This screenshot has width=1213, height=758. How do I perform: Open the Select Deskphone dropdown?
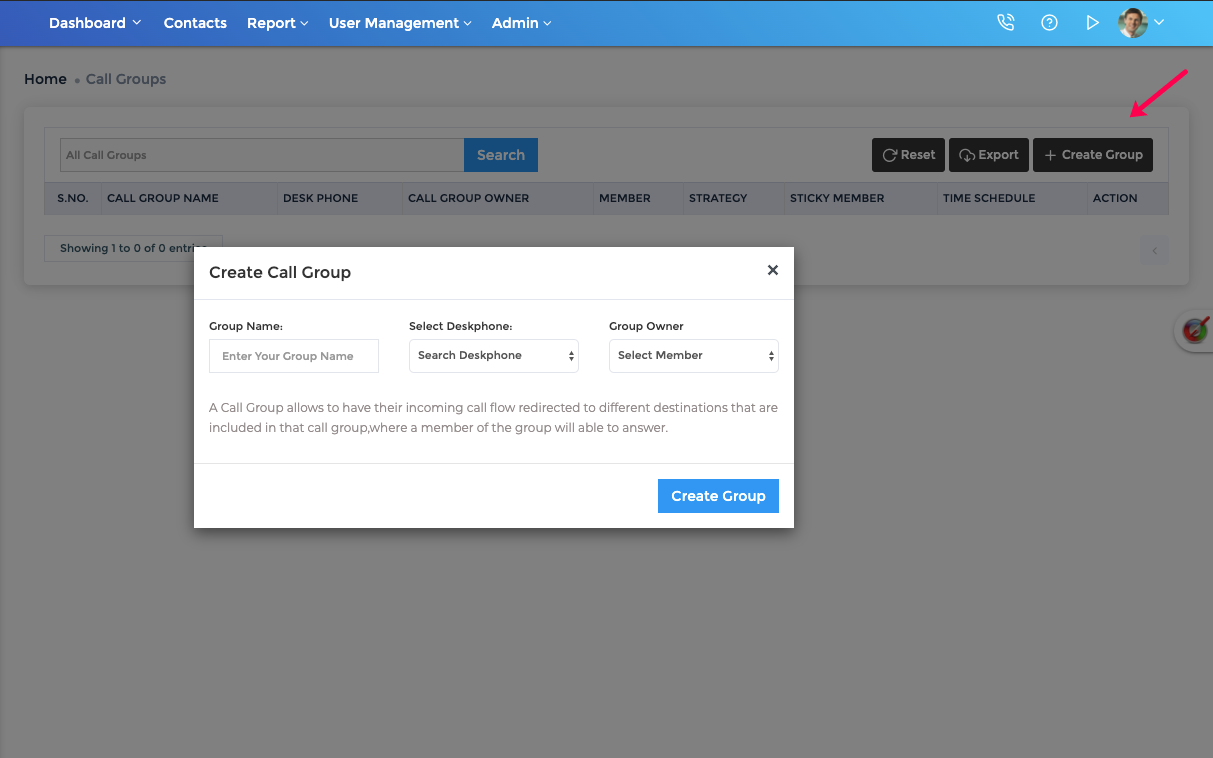click(x=493, y=355)
